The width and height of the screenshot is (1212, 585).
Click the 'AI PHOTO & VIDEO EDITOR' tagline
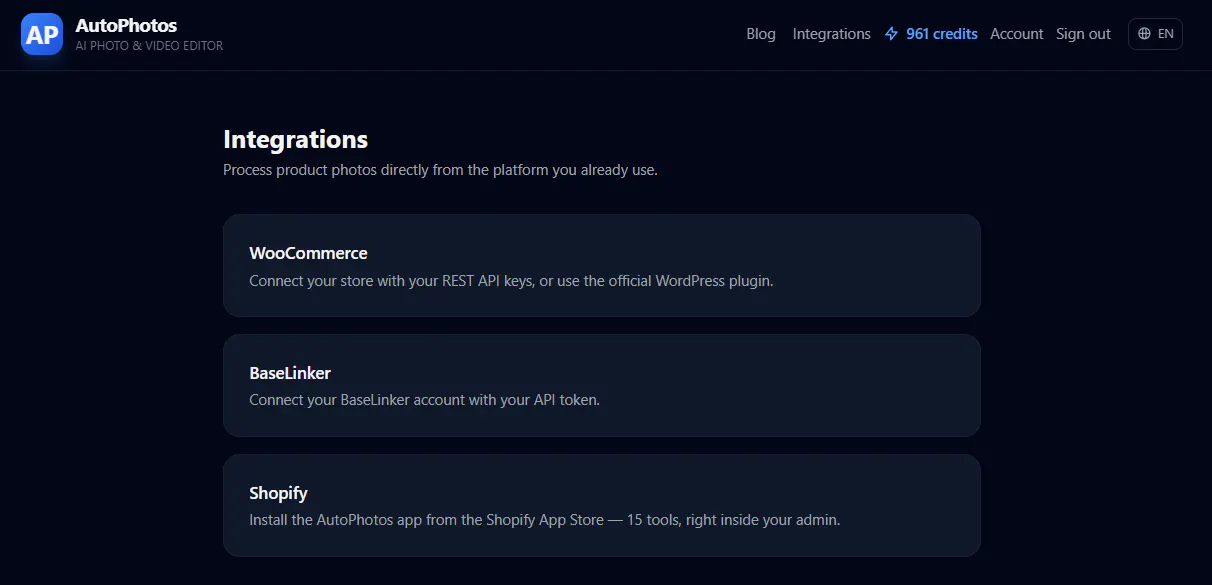coord(149,46)
